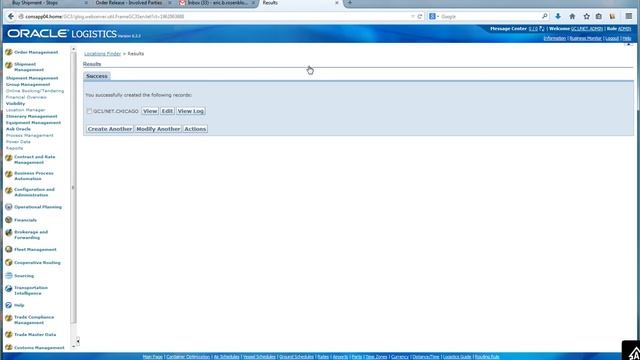Click the Trade Master Data icon

tap(9, 334)
